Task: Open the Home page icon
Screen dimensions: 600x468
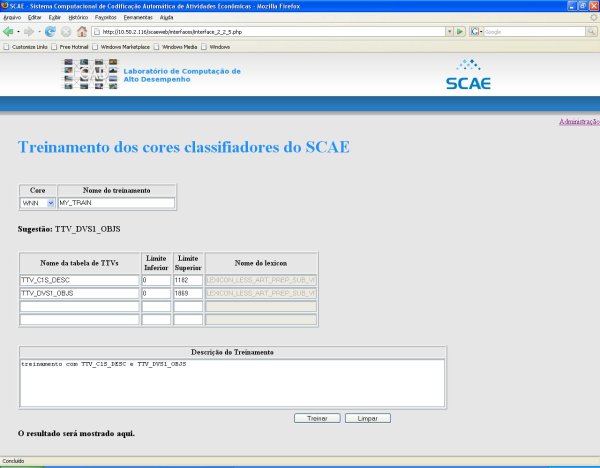Action: 82,32
